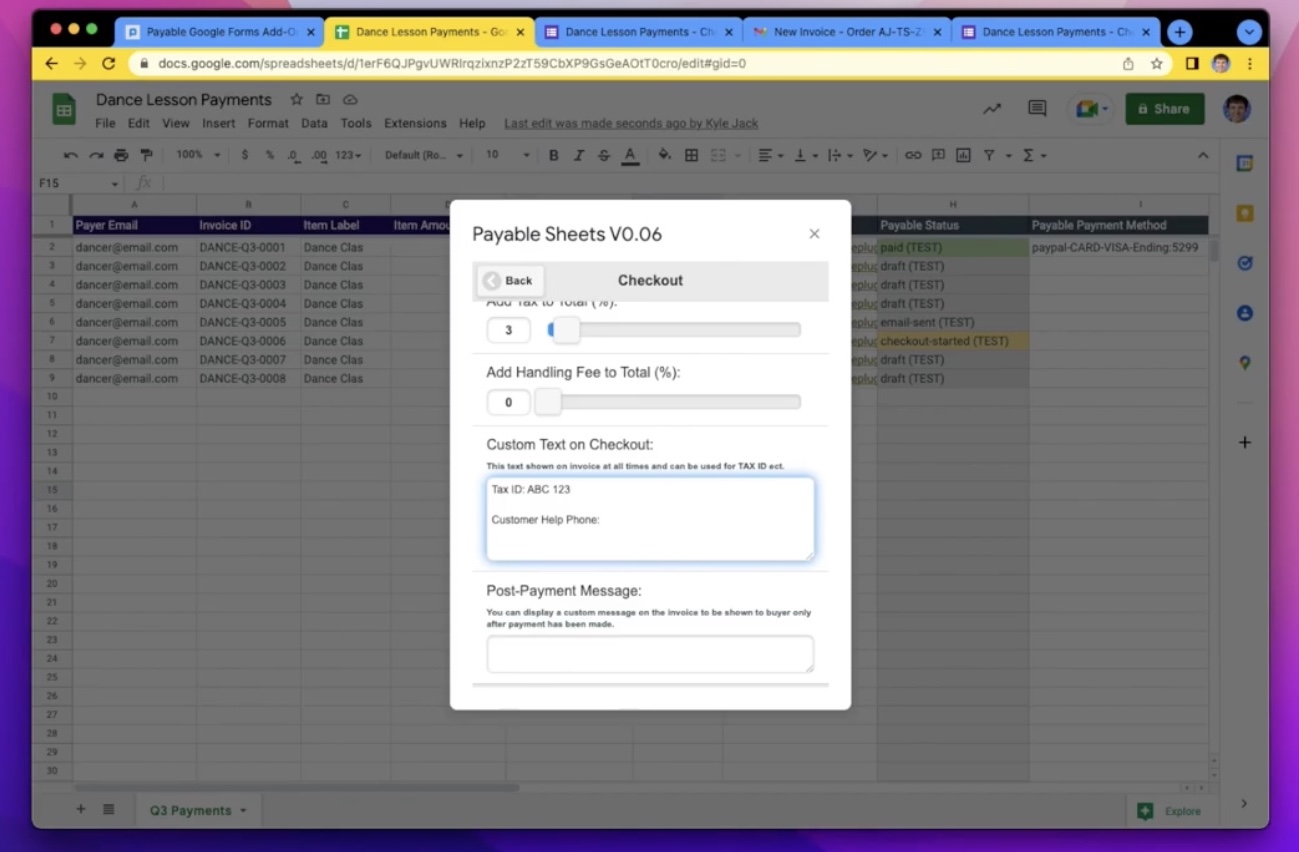Create a filter with the filter icon
This screenshot has width=1299, height=852.
point(988,155)
